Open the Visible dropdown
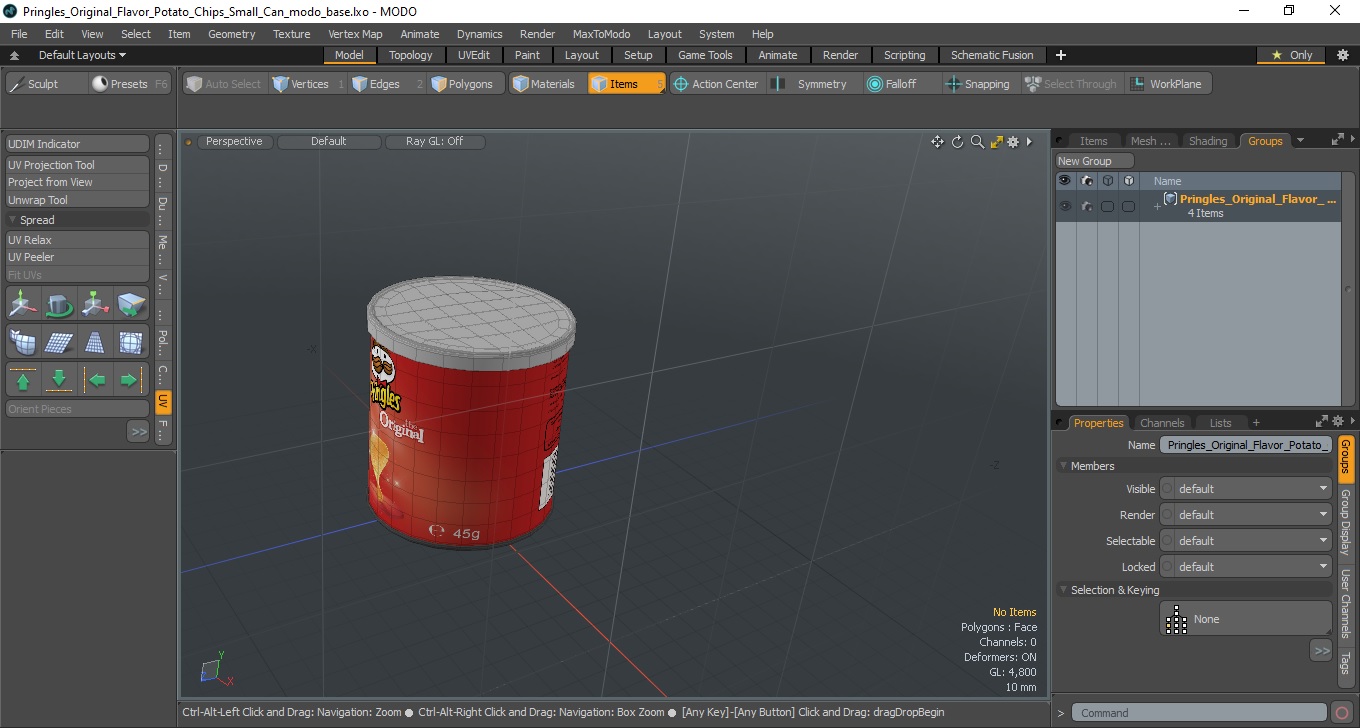 point(1245,489)
